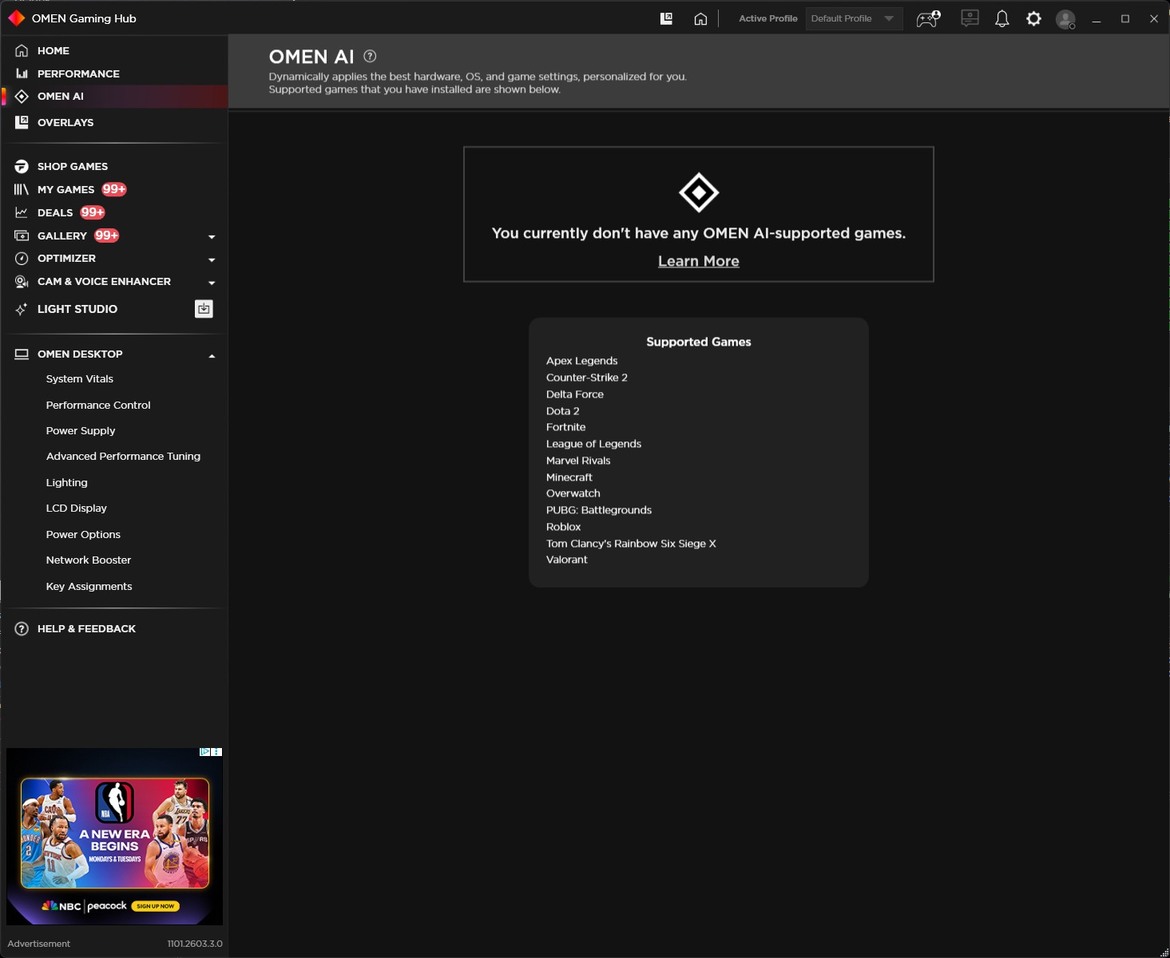The image size is (1170, 958).
Task: Click the MY GAMES library icon
Action: click(22, 190)
